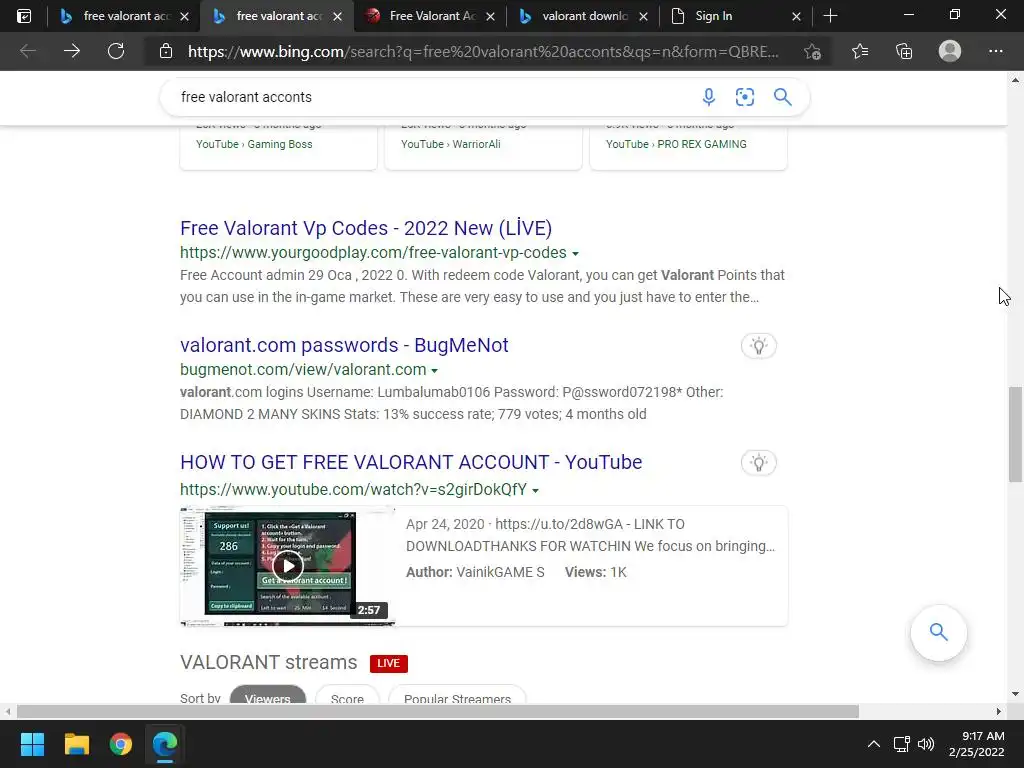The image size is (1024, 768).
Task: Open network status tray icon
Action: pyautogui.click(x=902, y=744)
